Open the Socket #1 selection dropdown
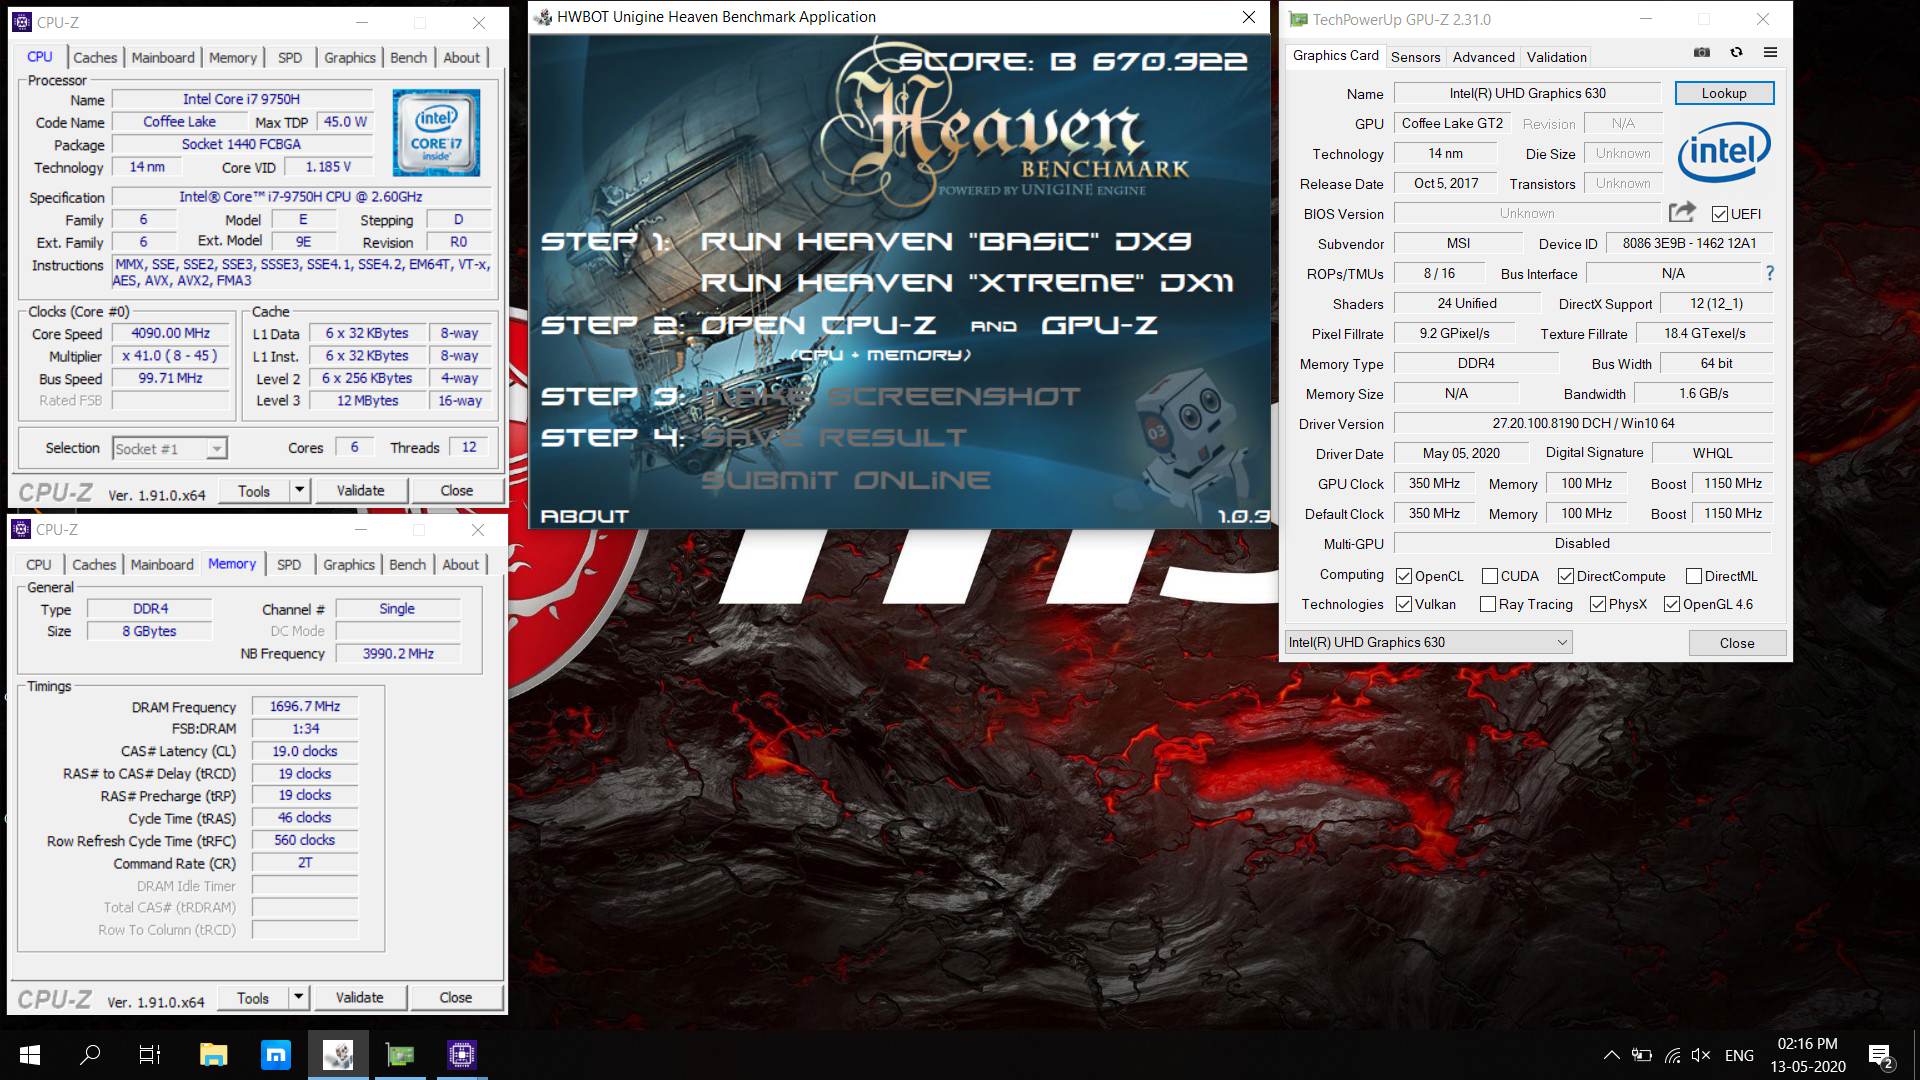This screenshot has width=1920, height=1080. [169, 449]
